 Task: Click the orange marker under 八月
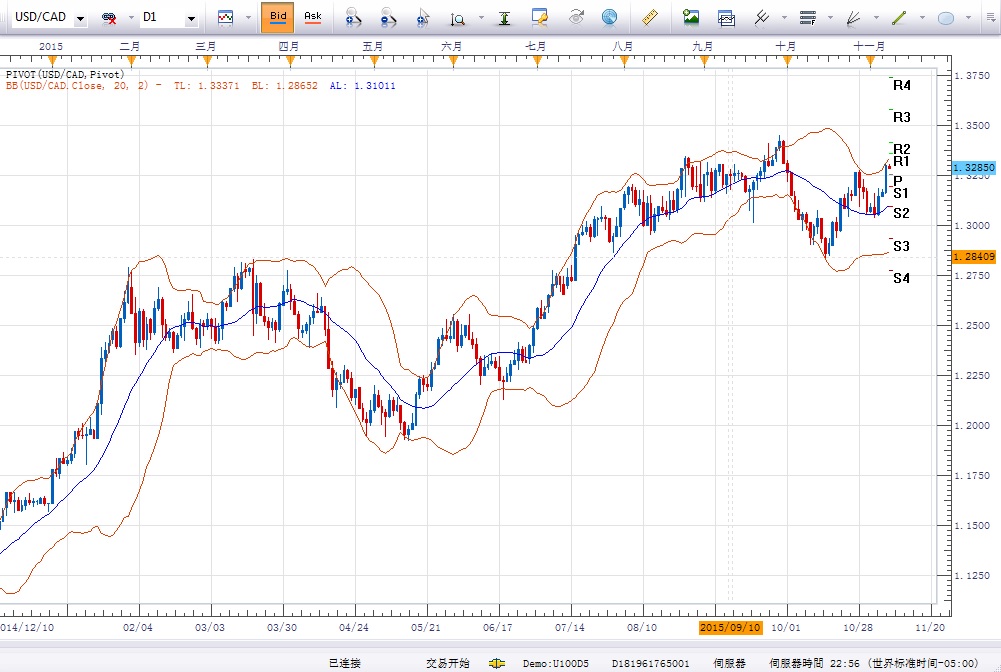(x=624, y=61)
